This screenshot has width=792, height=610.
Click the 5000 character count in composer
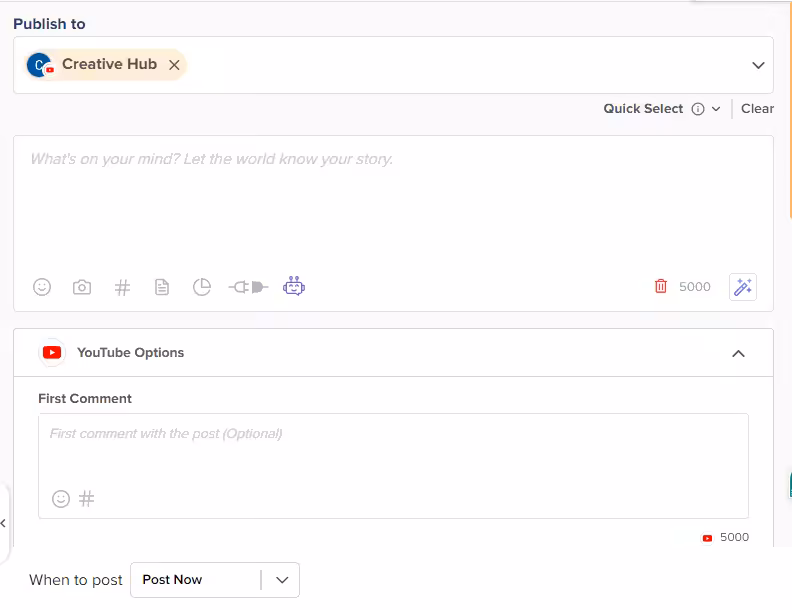click(695, 287)
